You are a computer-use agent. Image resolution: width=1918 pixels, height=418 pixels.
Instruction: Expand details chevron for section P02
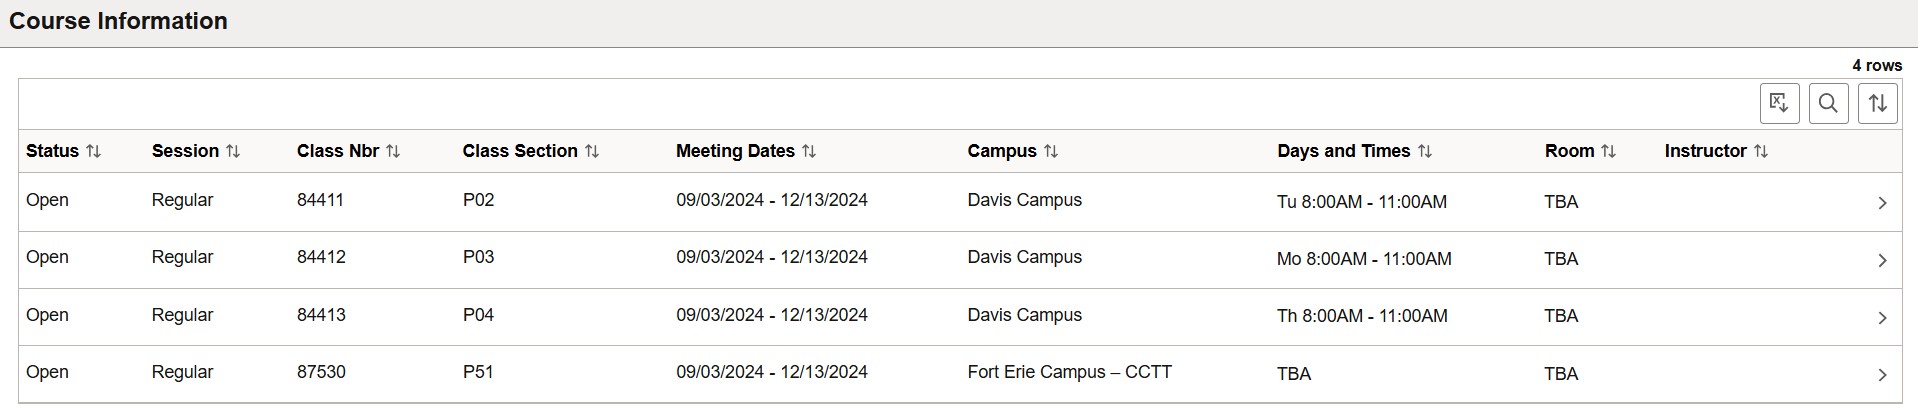tap(1882, 203)
